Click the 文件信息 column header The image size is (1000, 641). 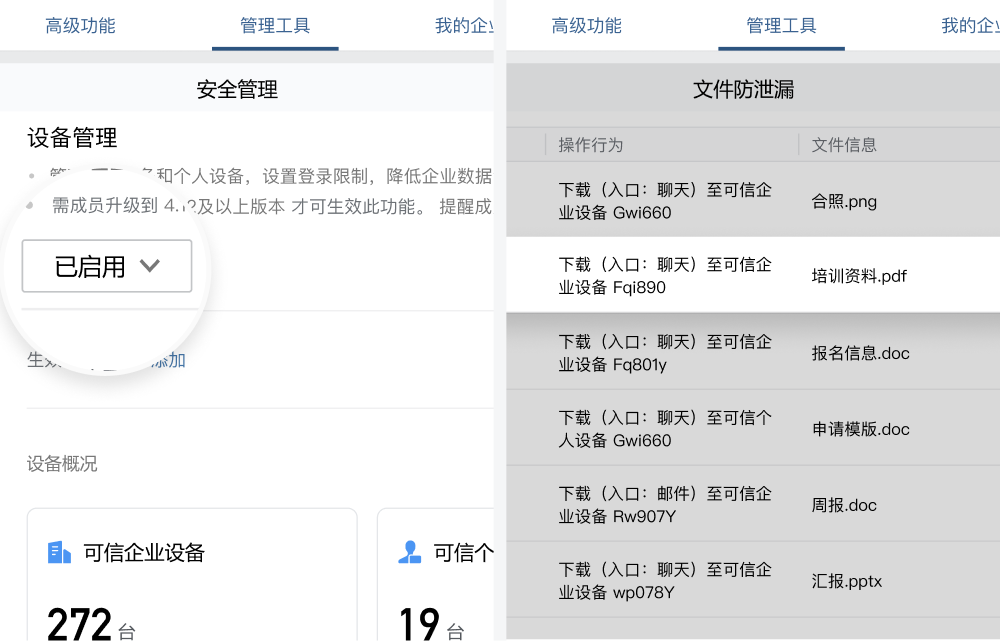844,145
